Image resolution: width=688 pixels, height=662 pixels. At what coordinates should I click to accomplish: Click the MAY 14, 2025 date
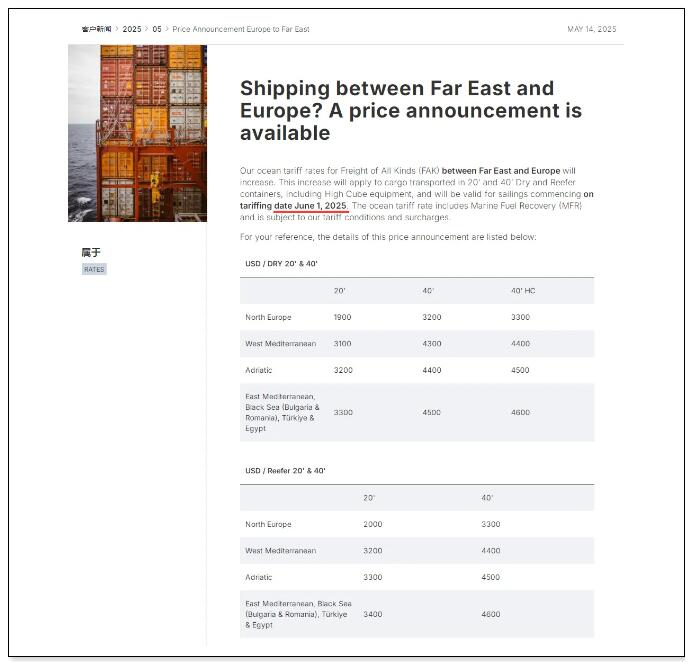[591, 29]
